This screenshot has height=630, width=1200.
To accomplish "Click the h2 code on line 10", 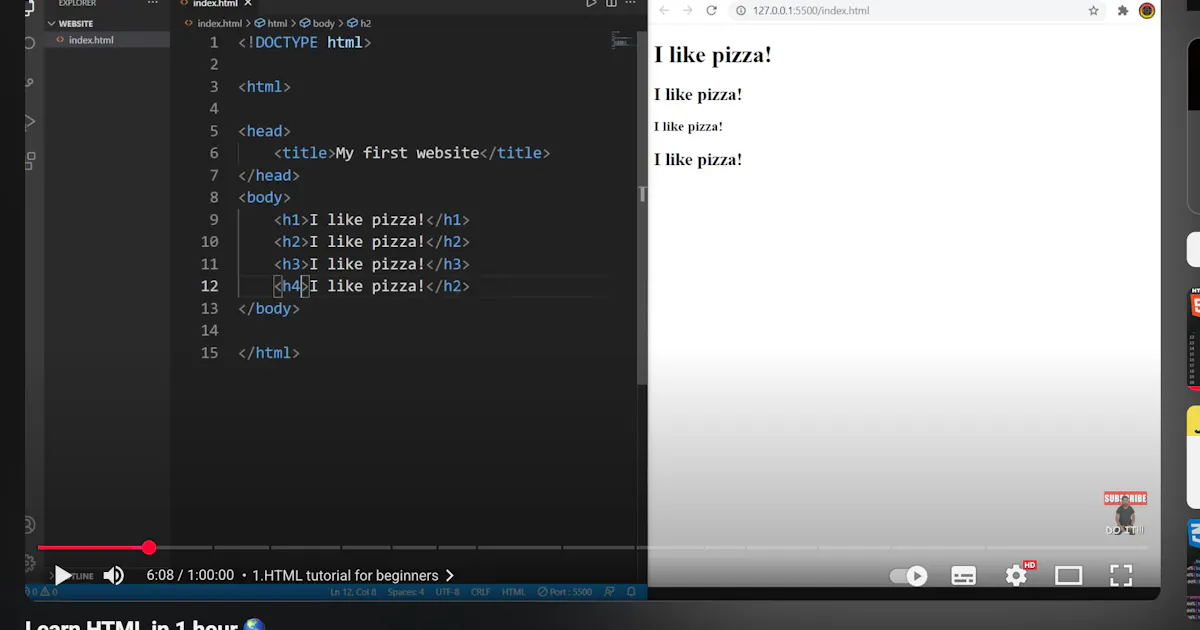I will (x=372, y=242).
